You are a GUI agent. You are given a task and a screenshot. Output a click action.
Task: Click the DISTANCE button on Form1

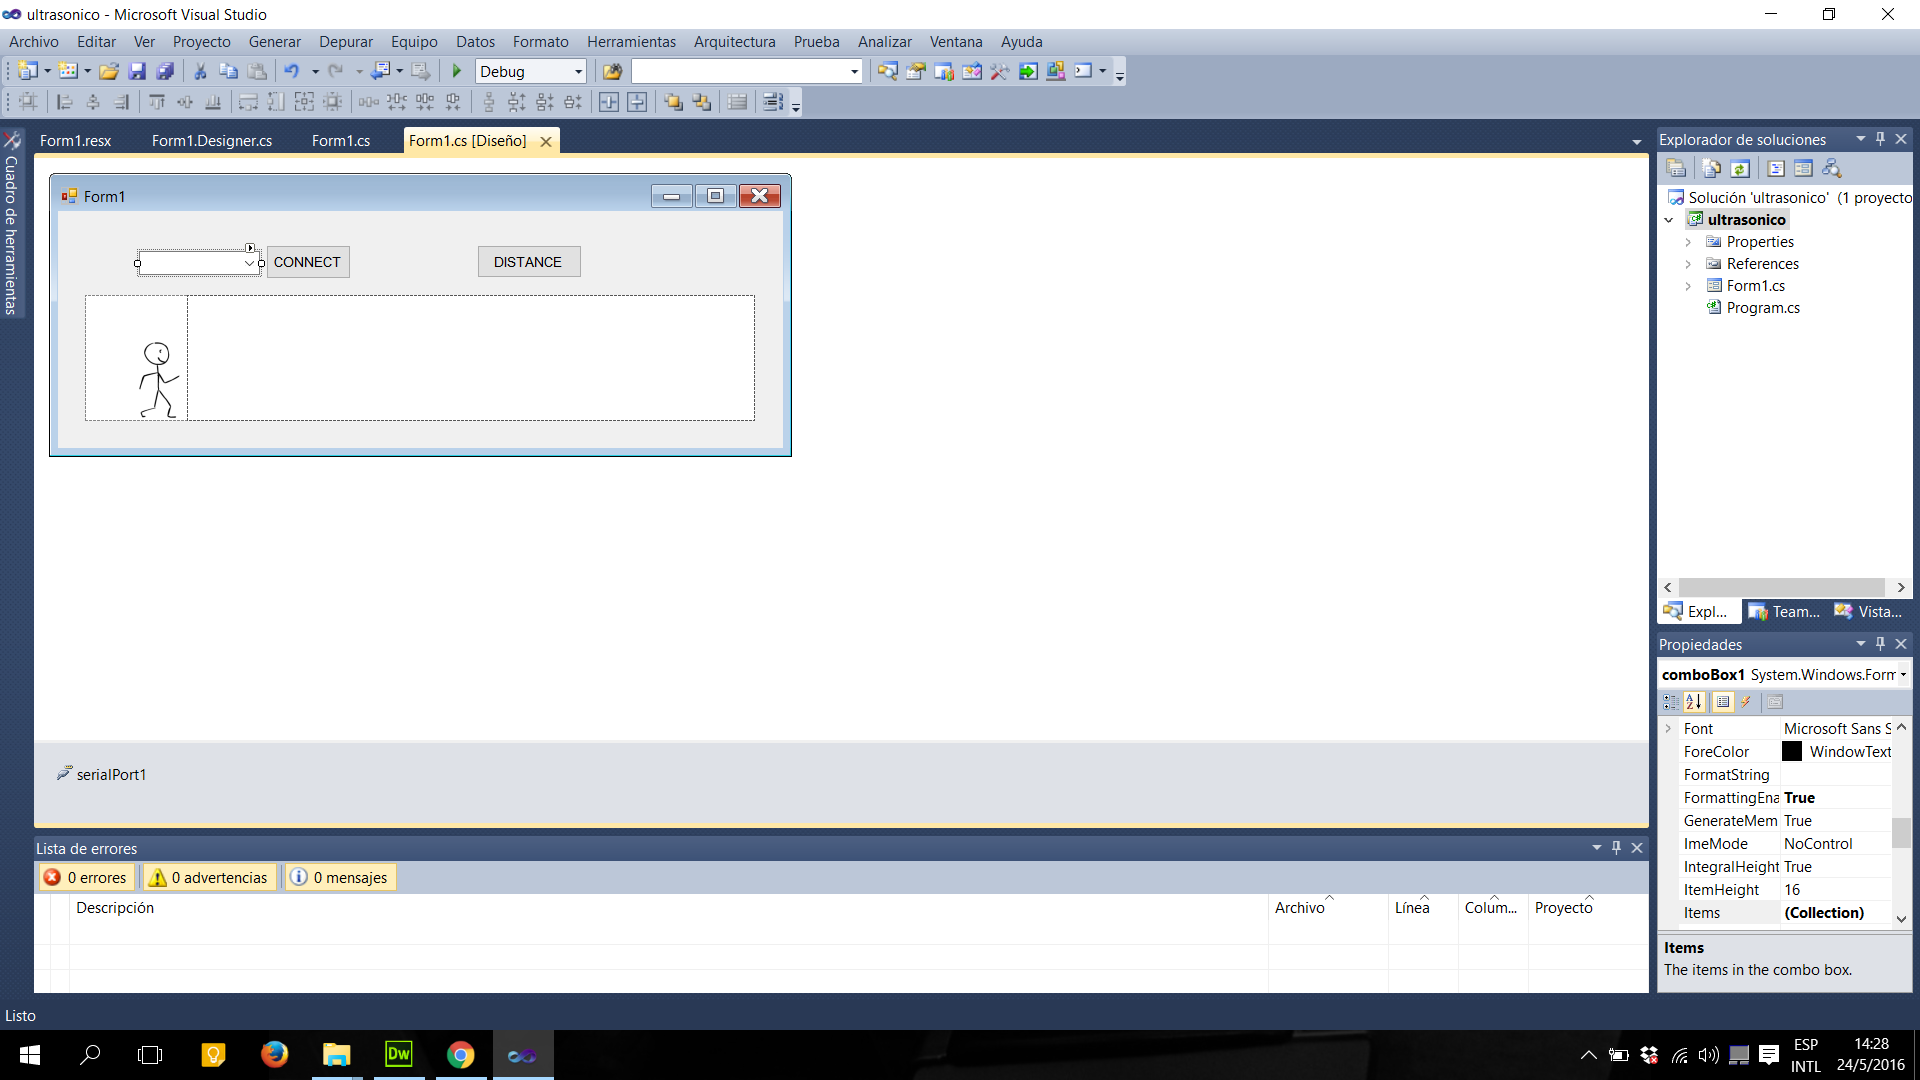[529, 262]
